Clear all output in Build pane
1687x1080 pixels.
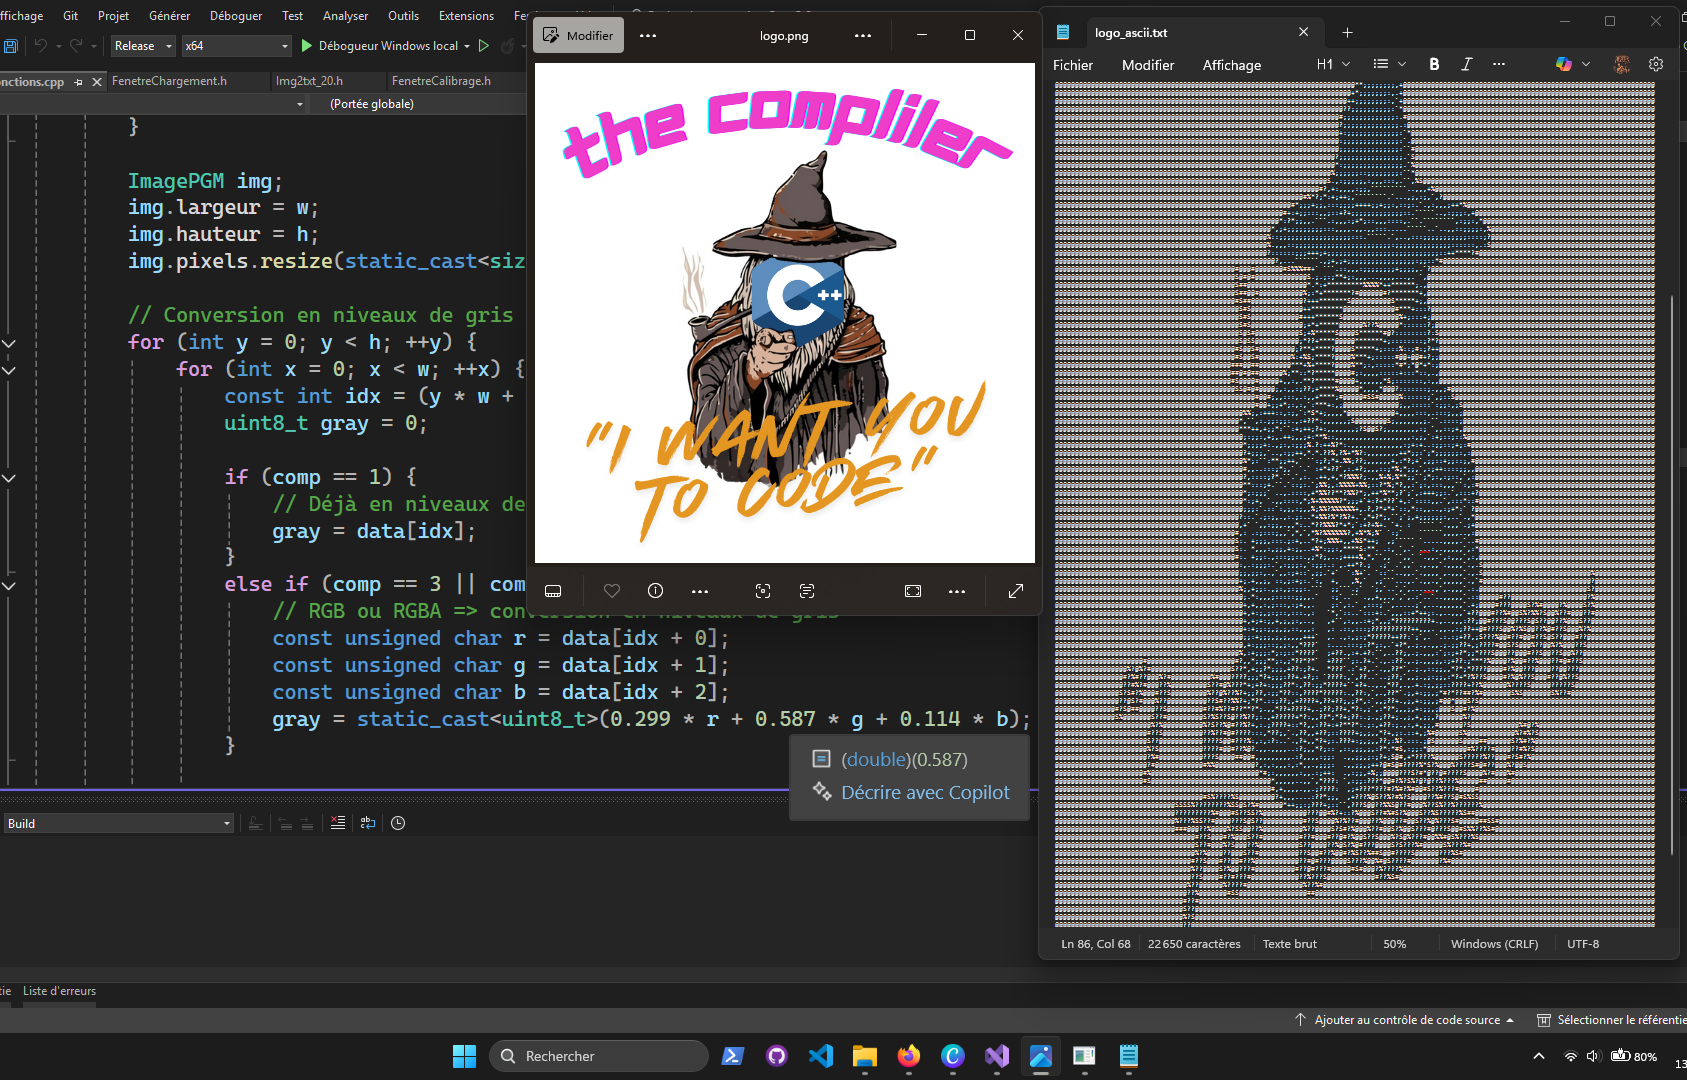point(338,823)
